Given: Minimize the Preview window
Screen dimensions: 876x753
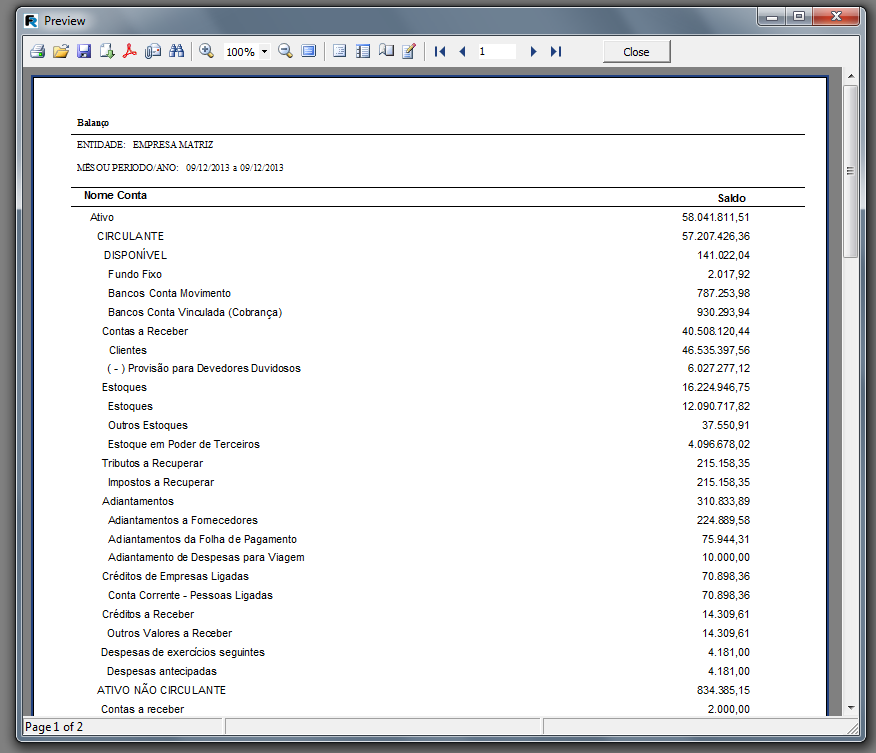Looking at the screenshot, I should tap(772, 17).
